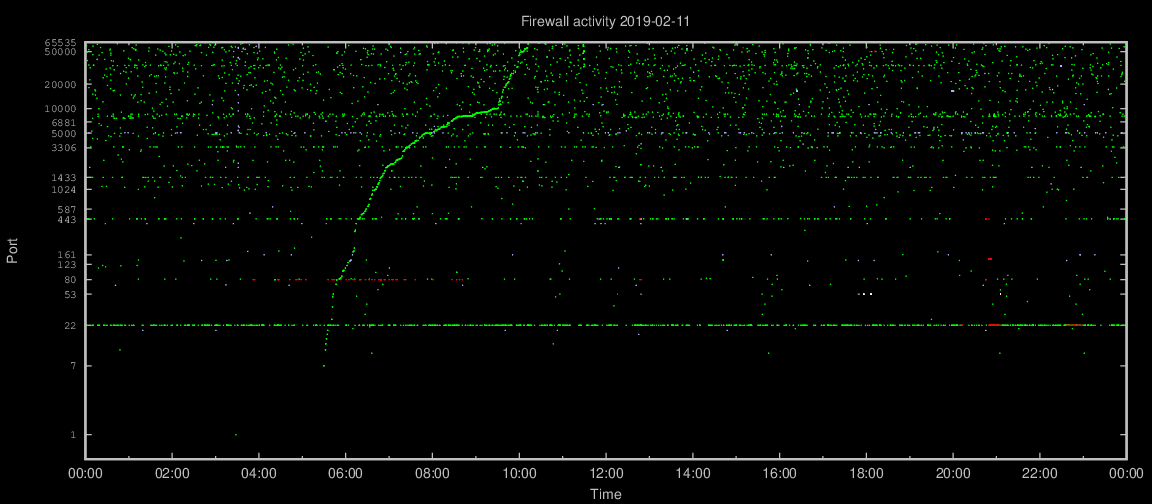This screenshot has width=1152, height=504.
Task: Select the port axis label '65535'
Action: 60,43
